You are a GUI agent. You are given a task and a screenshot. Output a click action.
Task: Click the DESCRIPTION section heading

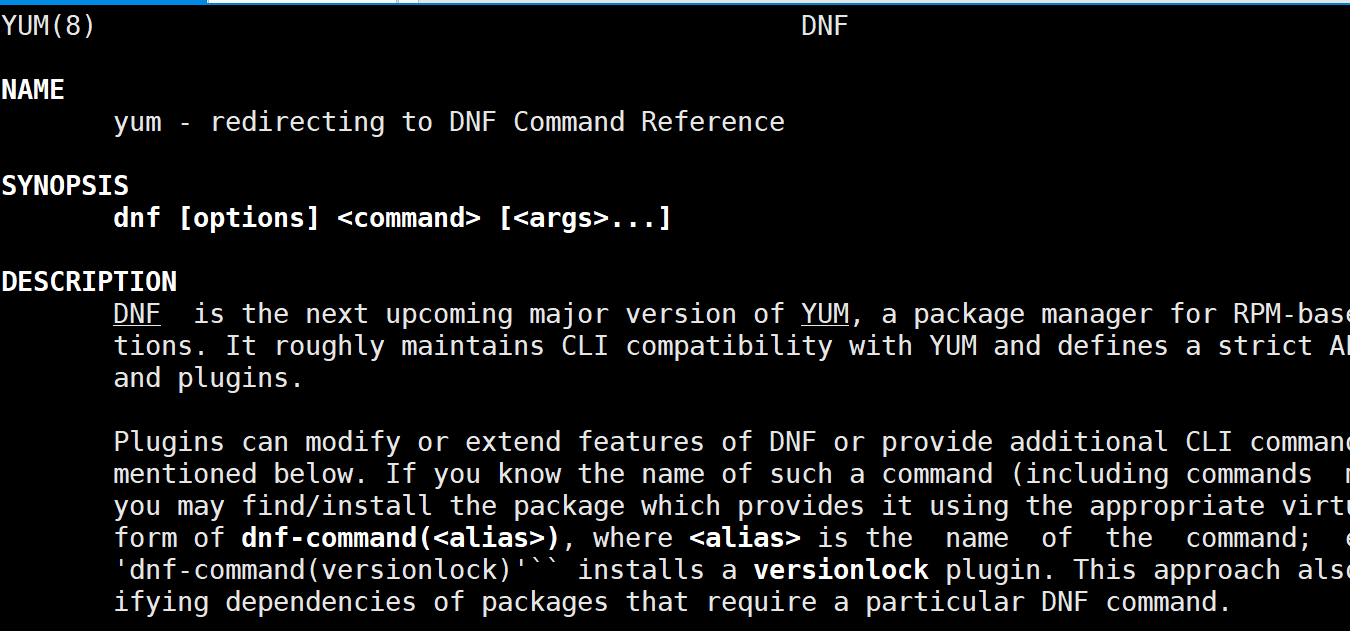[89, 282]
